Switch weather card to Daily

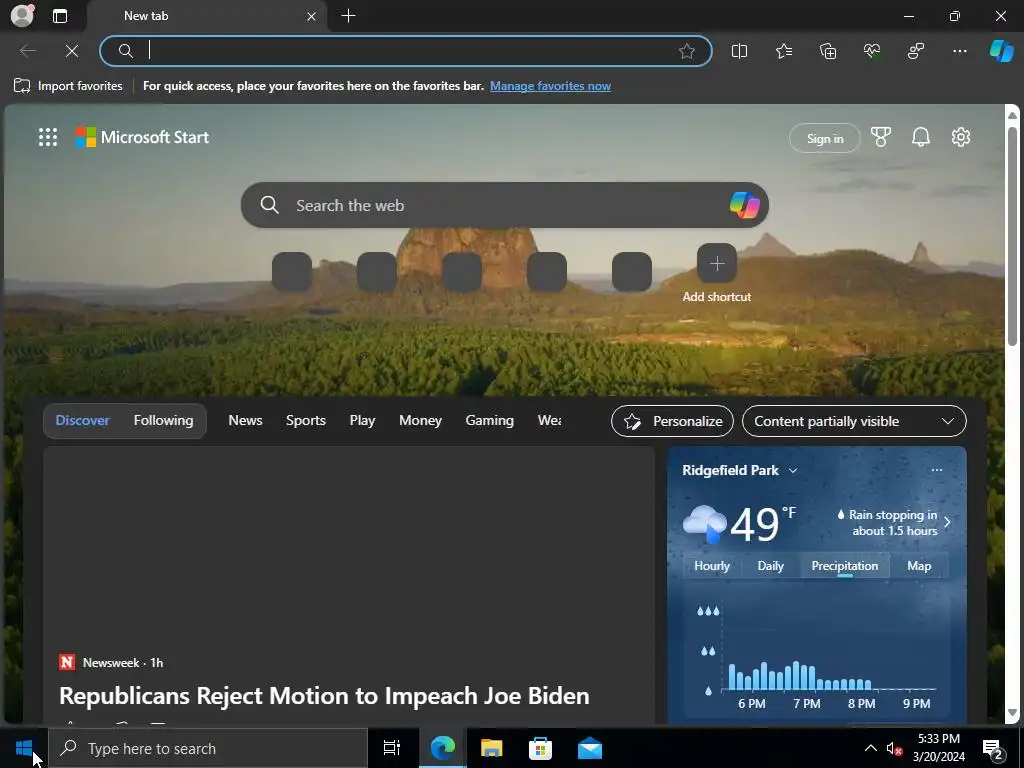pyautogui.click(x=771, y=566)
